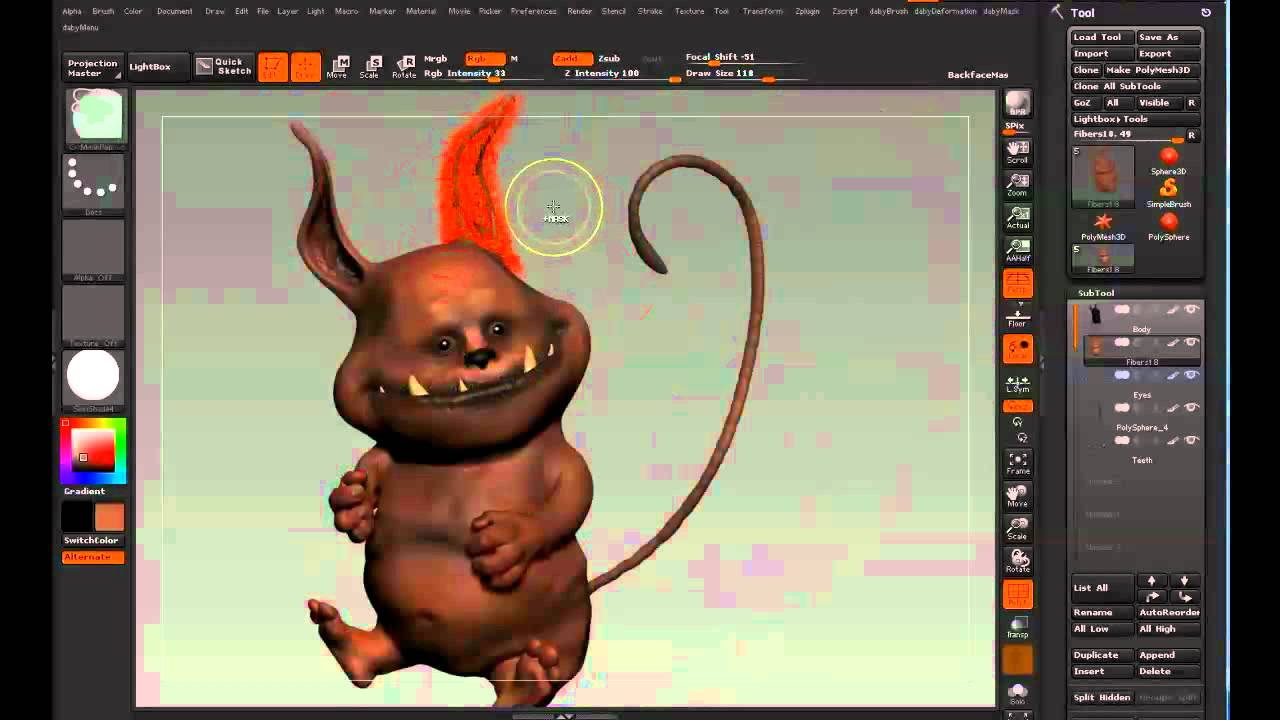Toggle Eyes subtool visibility eye
Viewport: 1280px width, 720px height.
(x=1191, y=376)
